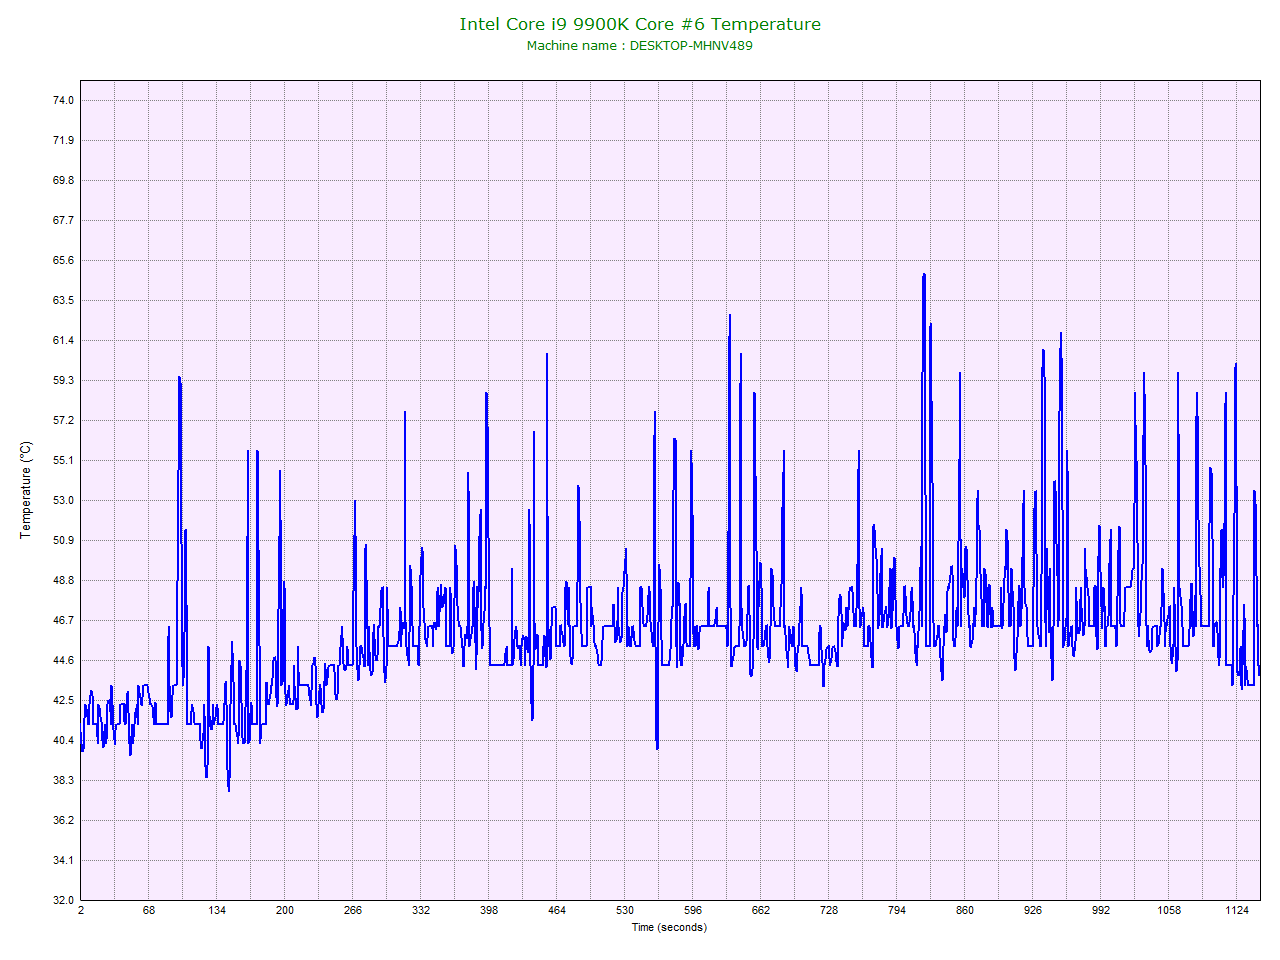This screenshot has height=960, width=1280.
Task: Click the time axis tick labeled 728
Action: coord(829,910)
